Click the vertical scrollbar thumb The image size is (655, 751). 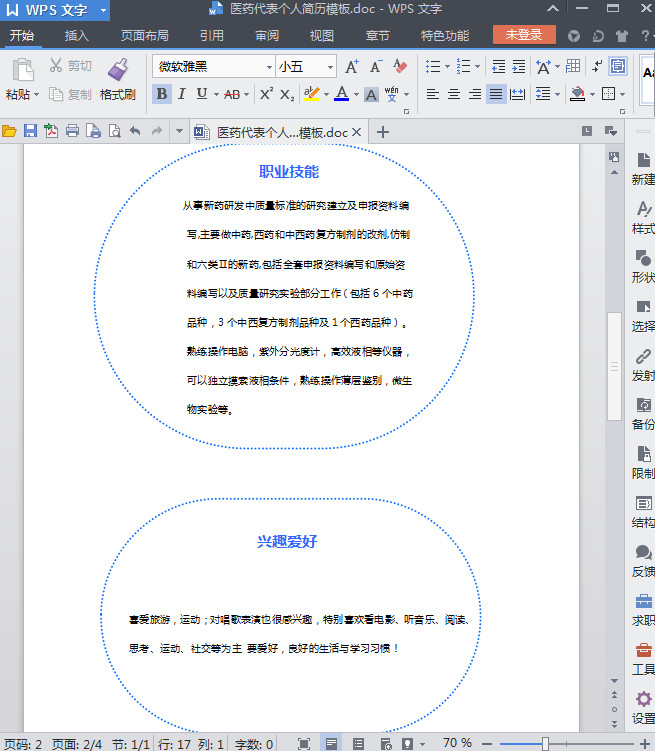coord(614,366)
